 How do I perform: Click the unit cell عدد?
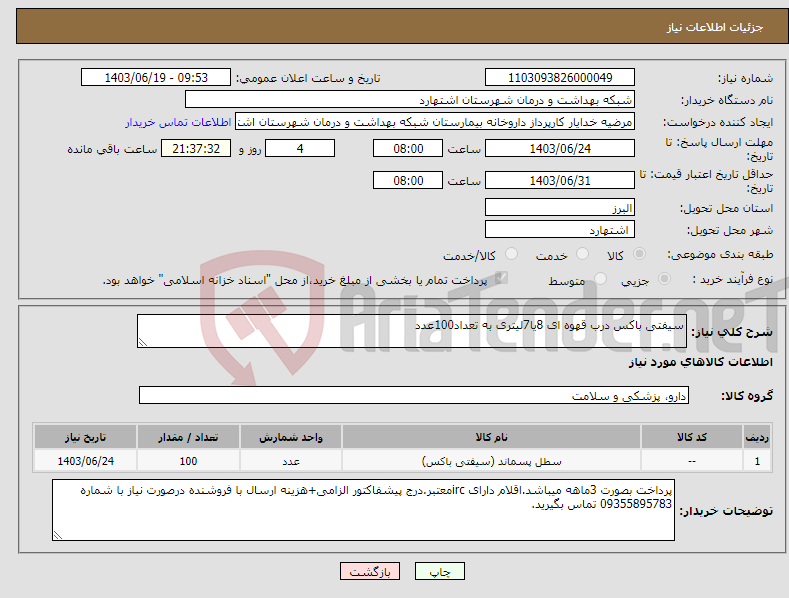point(291,461)
